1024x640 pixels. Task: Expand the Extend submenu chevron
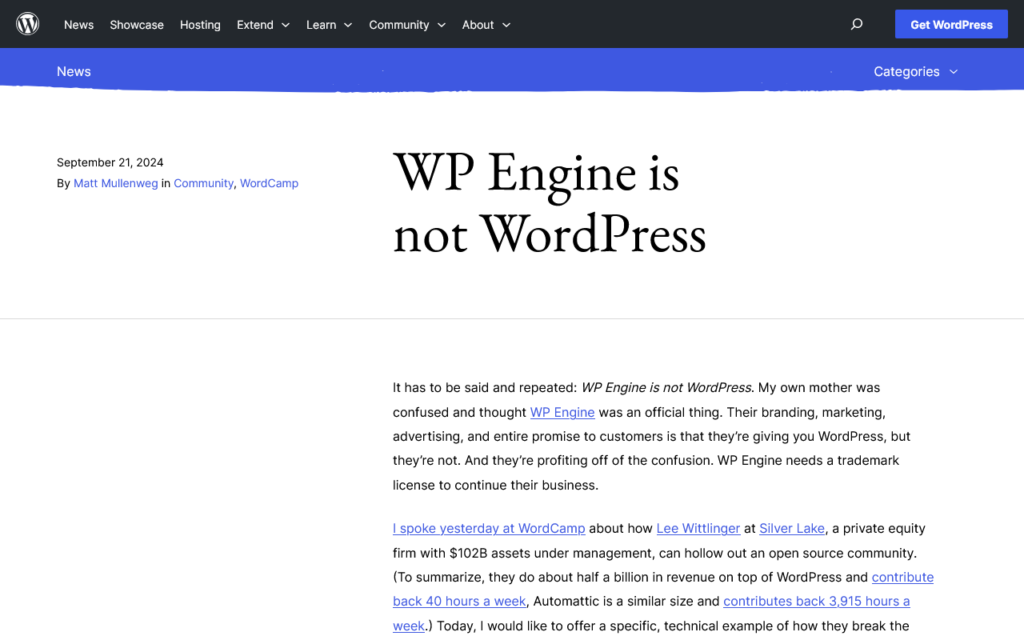point(285,25)
